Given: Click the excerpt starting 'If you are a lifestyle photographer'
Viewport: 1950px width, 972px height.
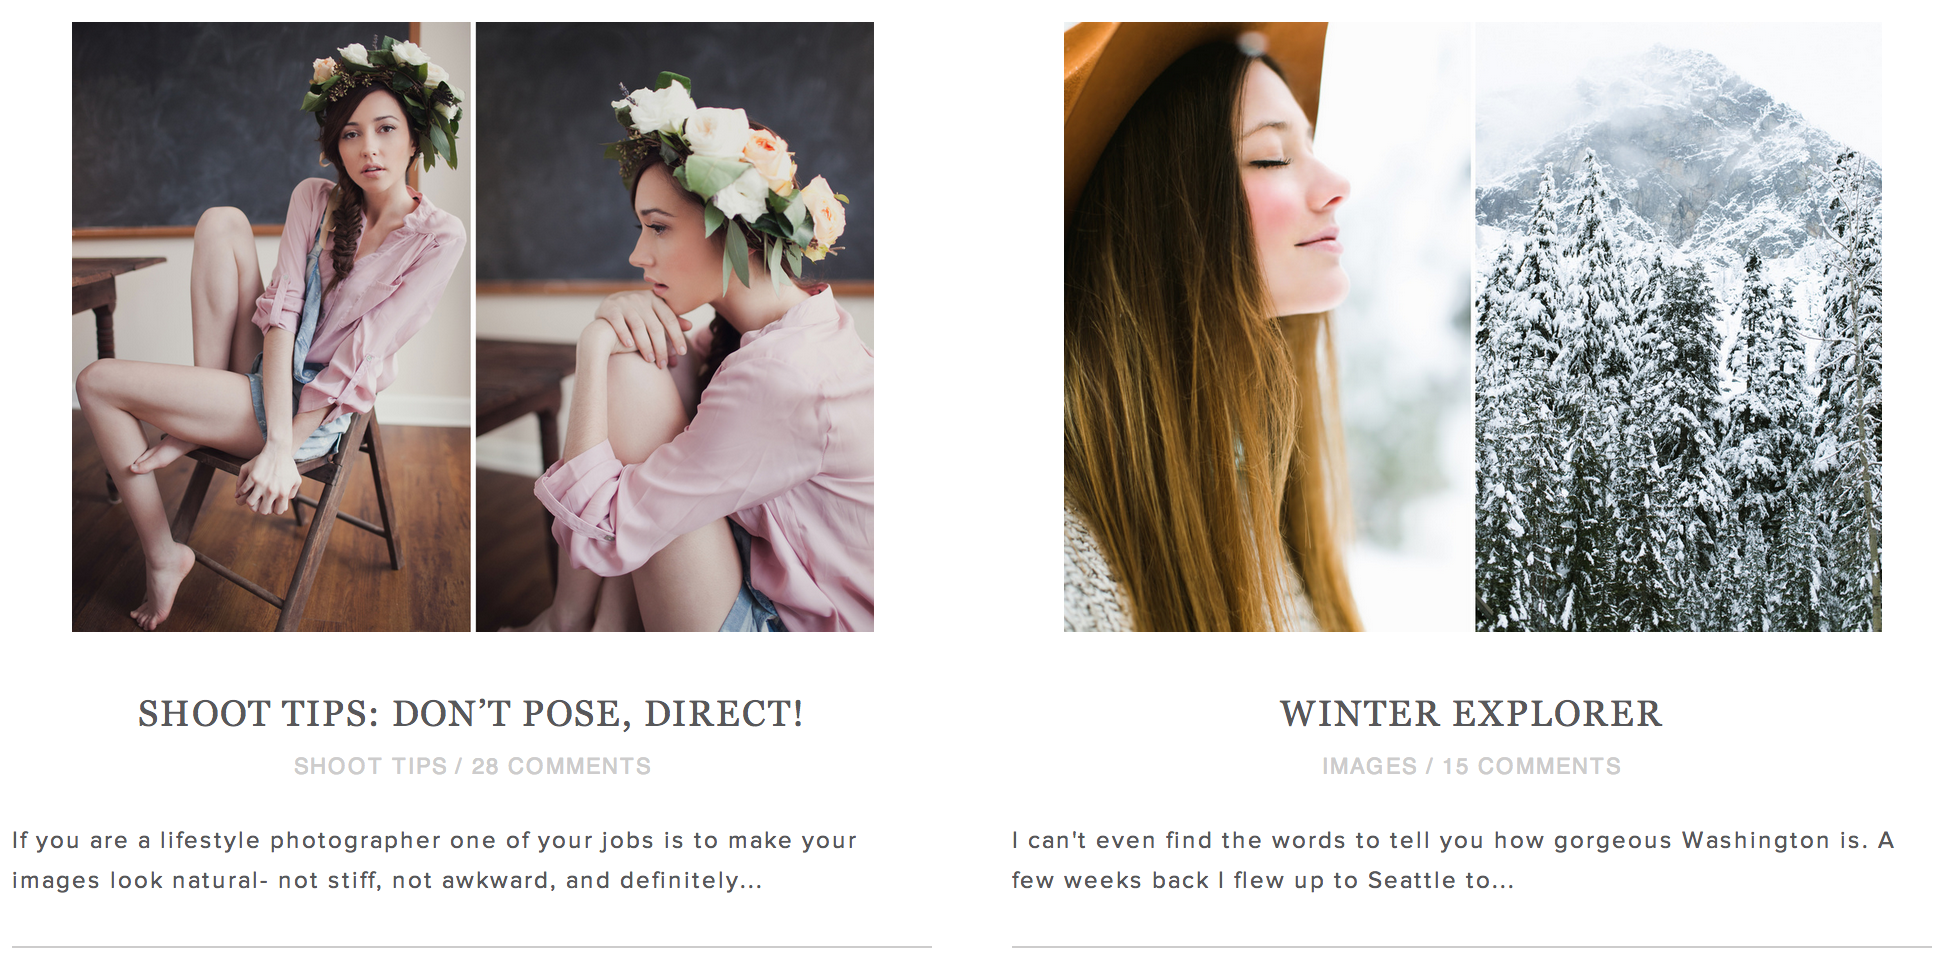Looking at the screenshot, I should coord(435,860).
